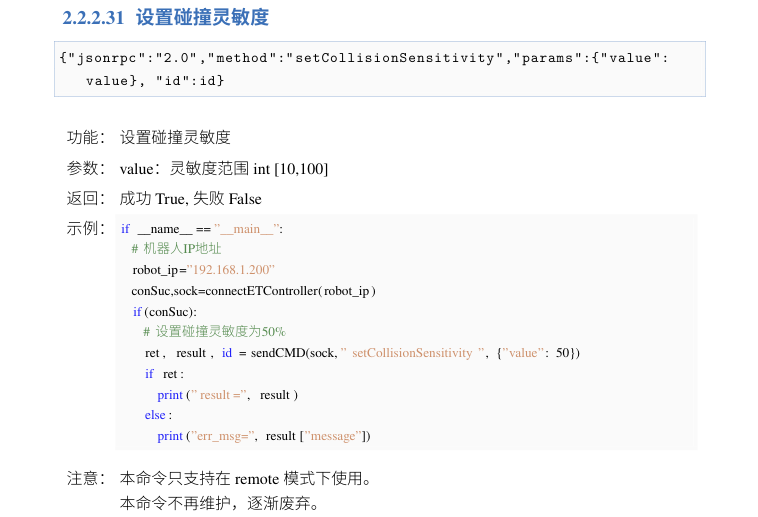
Task: Click the print("err_msg=") code line
Action: (264, 435)
